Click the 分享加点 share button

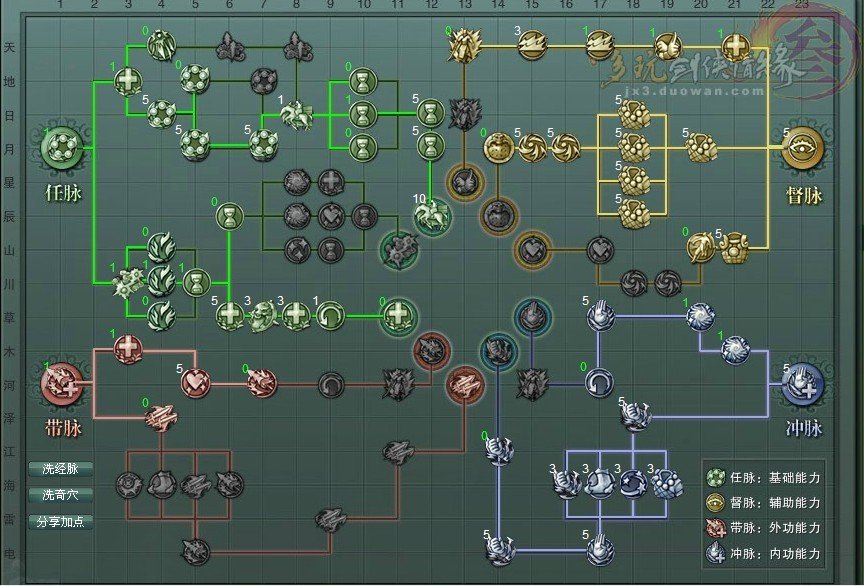[62, 521]
